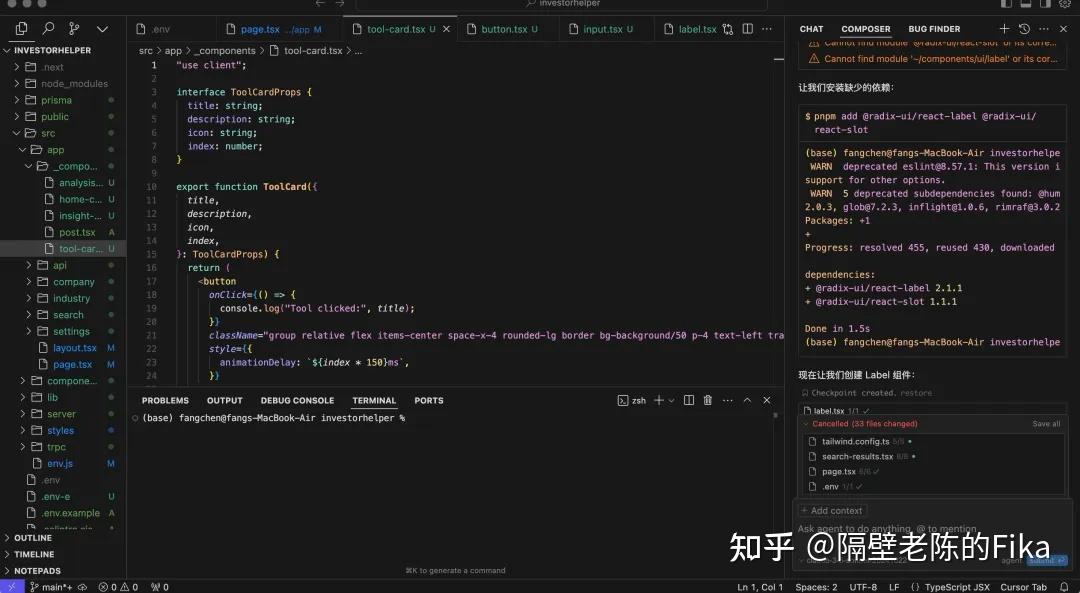
Task: Start a new chat with the plus icon
Action: (1004, 28)
